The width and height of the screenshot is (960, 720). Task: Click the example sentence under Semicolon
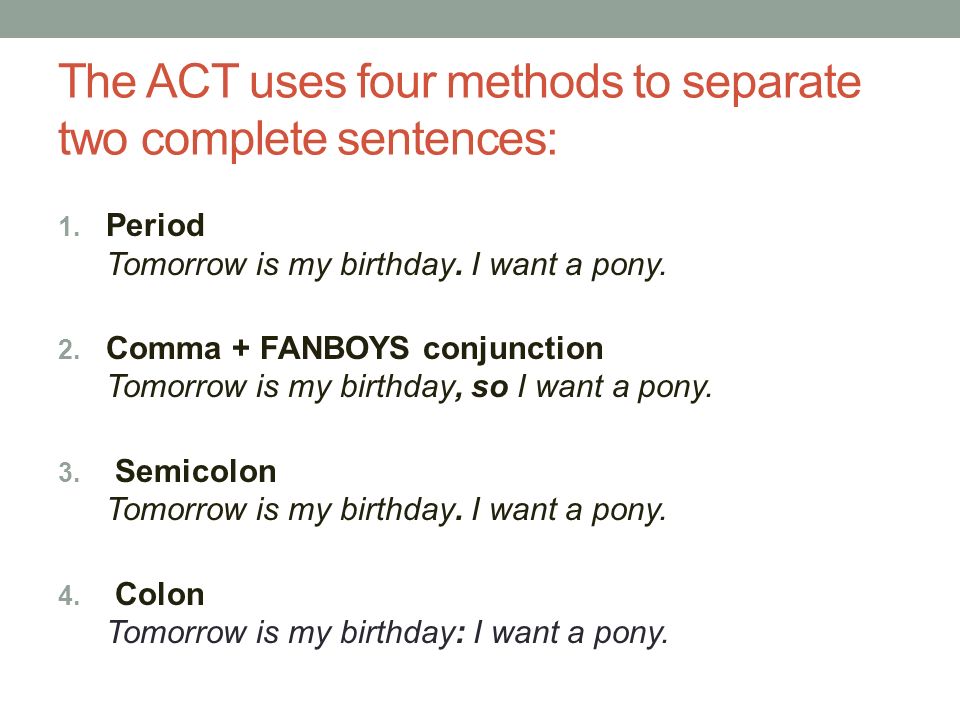387,511
